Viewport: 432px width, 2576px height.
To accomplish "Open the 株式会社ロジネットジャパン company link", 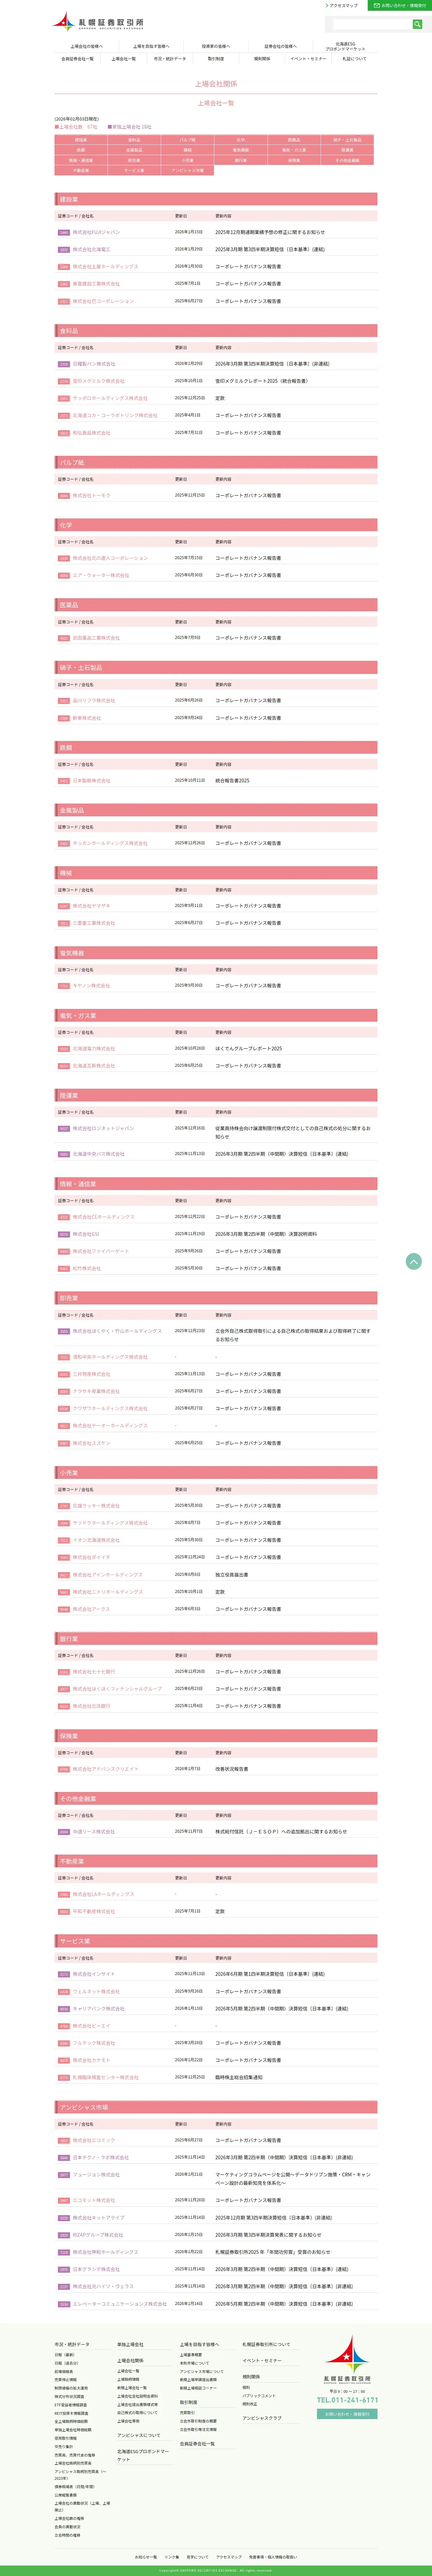I will [x=103, y=1128].
